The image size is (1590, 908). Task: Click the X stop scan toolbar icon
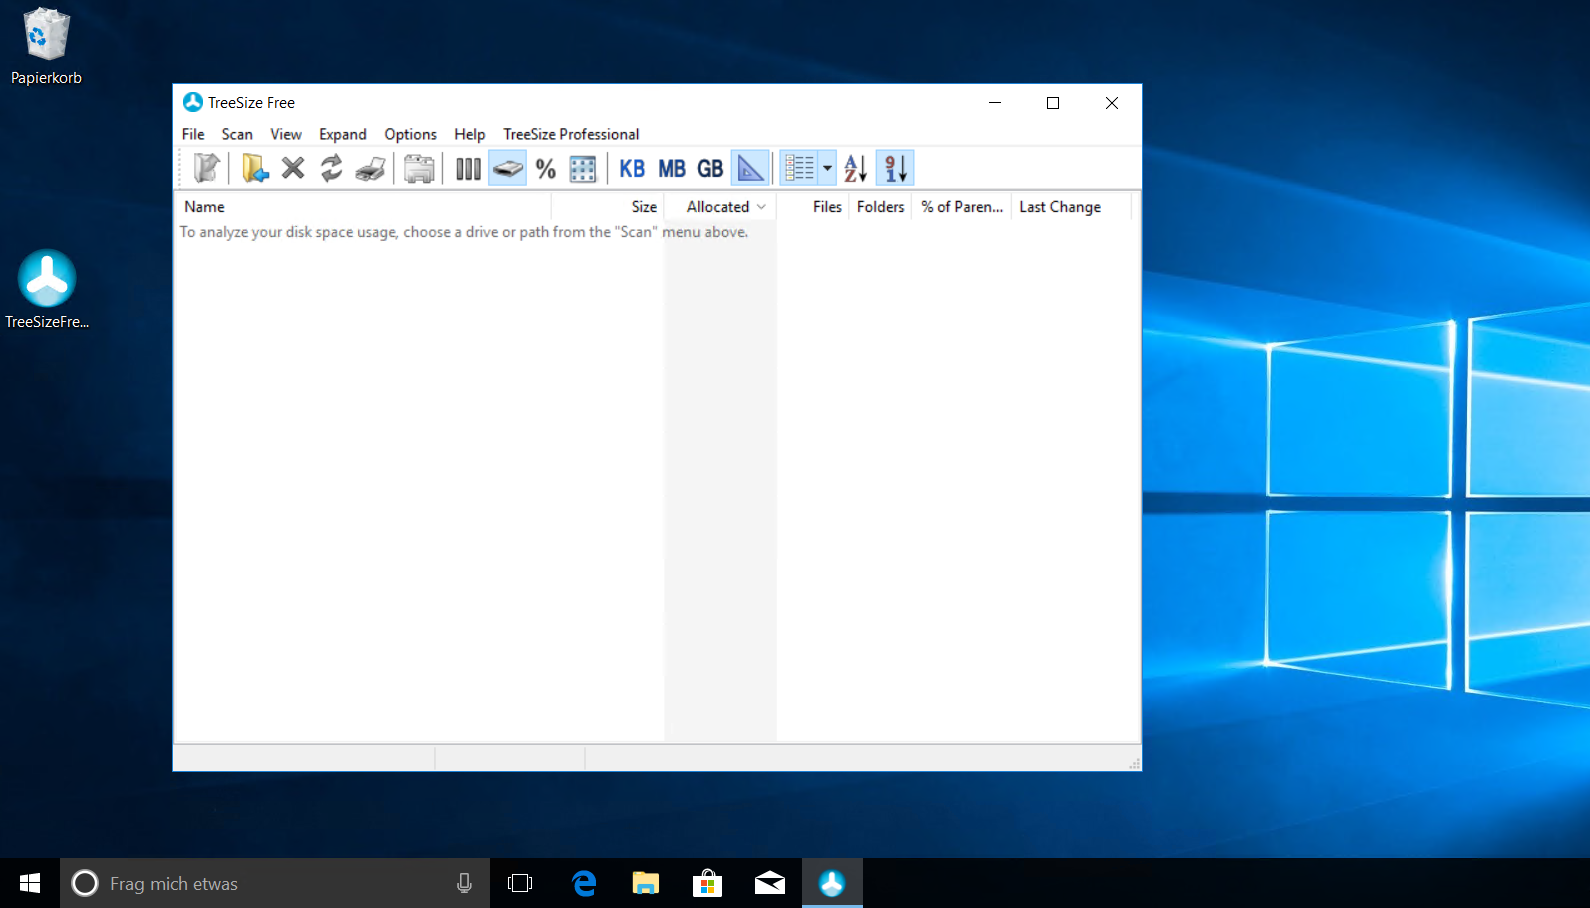pos(293,168)
